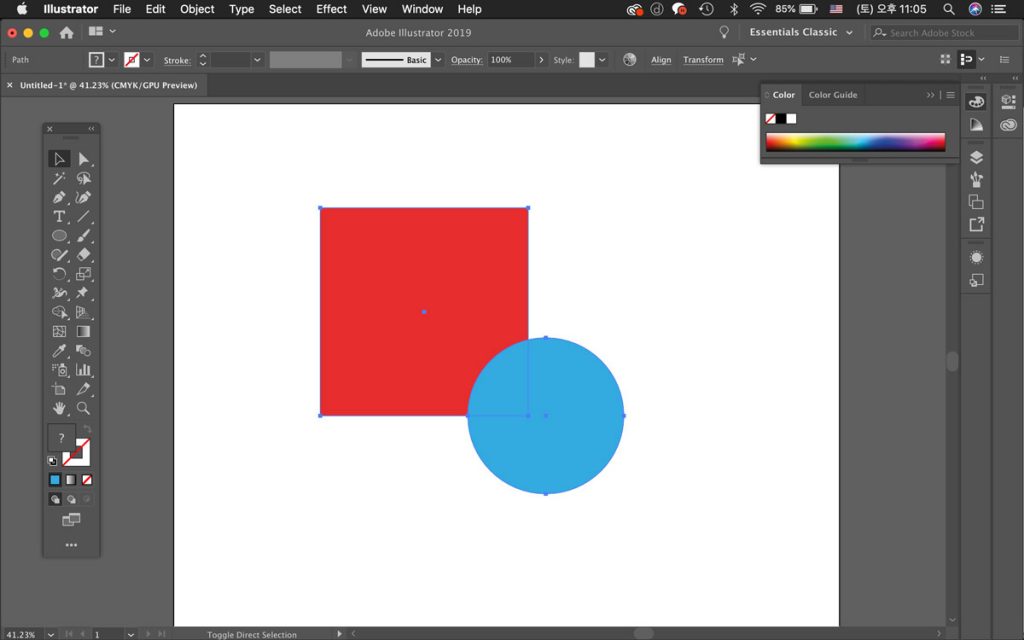Viewport: 1024px width, 640px height.
Task: Select the Selection tool (black arrow)
Action: [59, 159]
